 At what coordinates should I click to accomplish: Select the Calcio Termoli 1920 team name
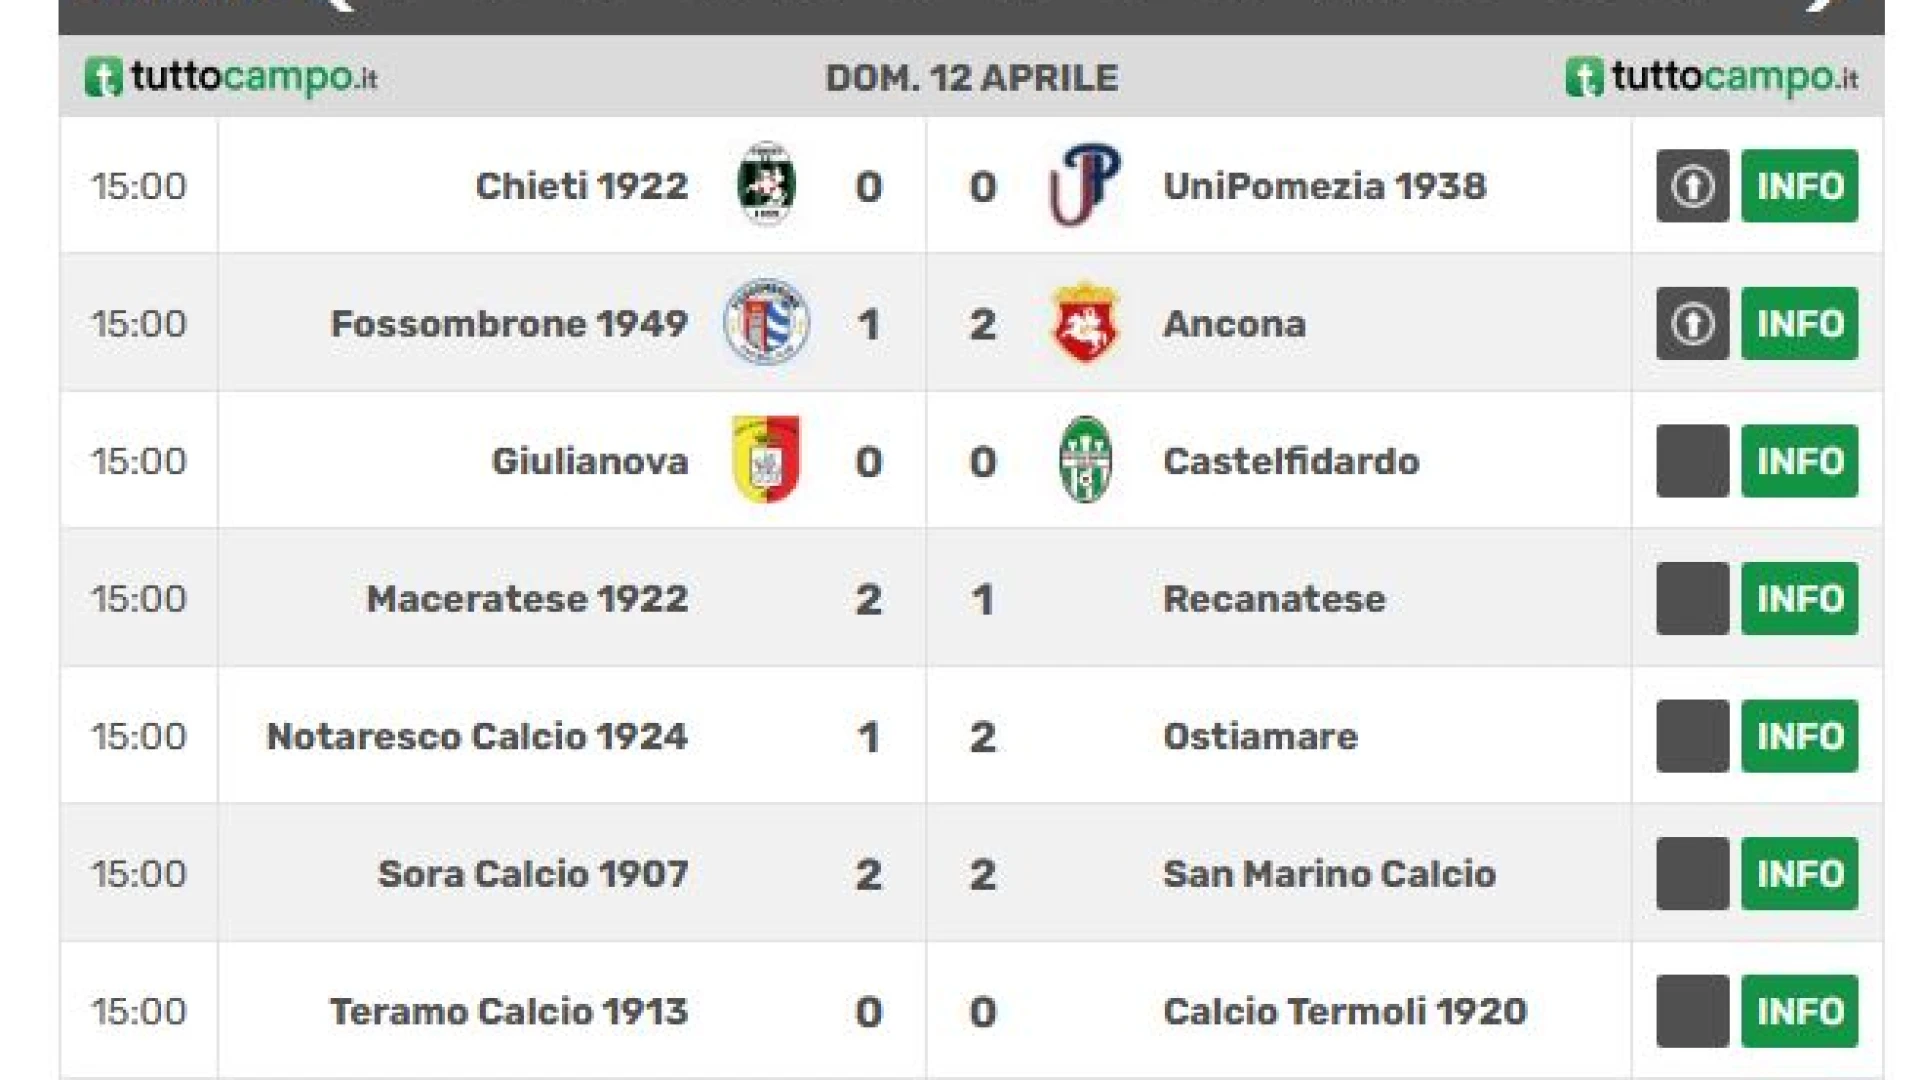point(1345,1011)
